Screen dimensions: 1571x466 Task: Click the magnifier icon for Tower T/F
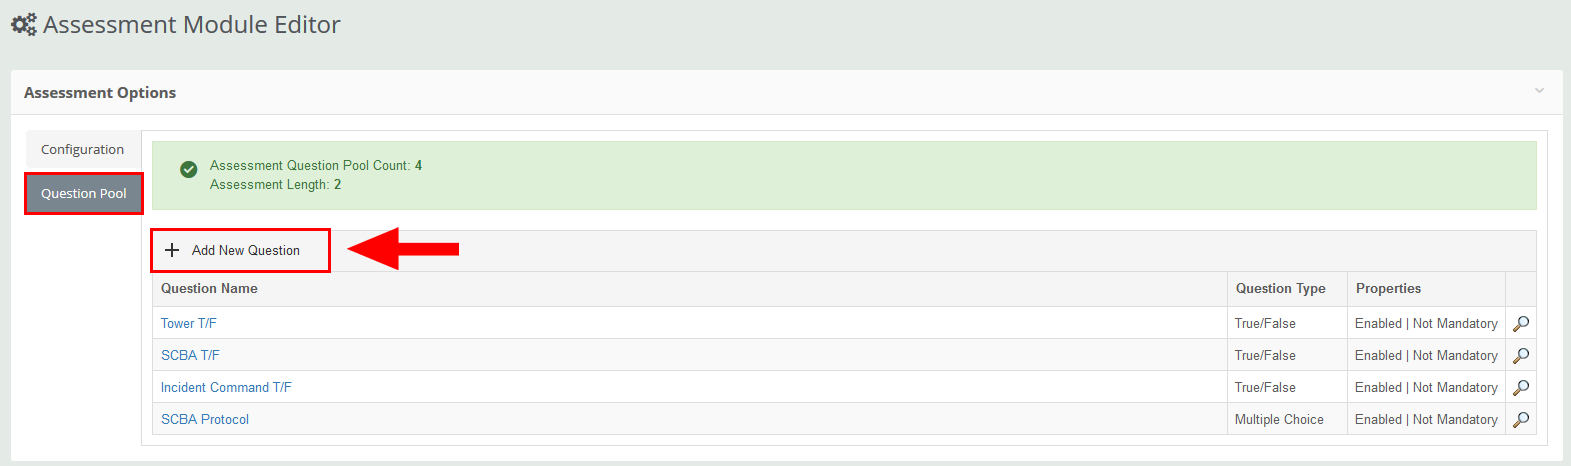1521,324
